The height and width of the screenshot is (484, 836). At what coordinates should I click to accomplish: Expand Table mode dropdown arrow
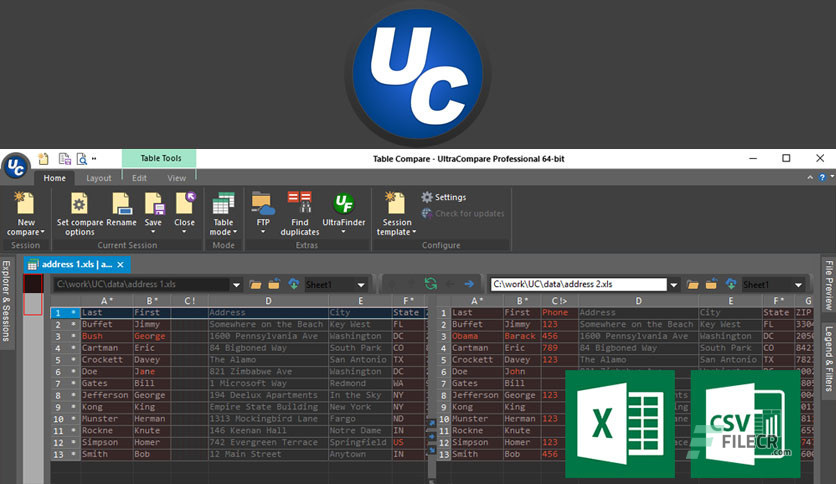(x=235, y=232)
